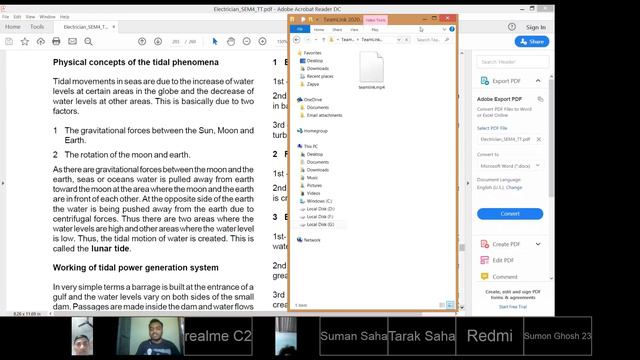
Task: Click the Edit PDF tool icon
Action: coord(484,260)
